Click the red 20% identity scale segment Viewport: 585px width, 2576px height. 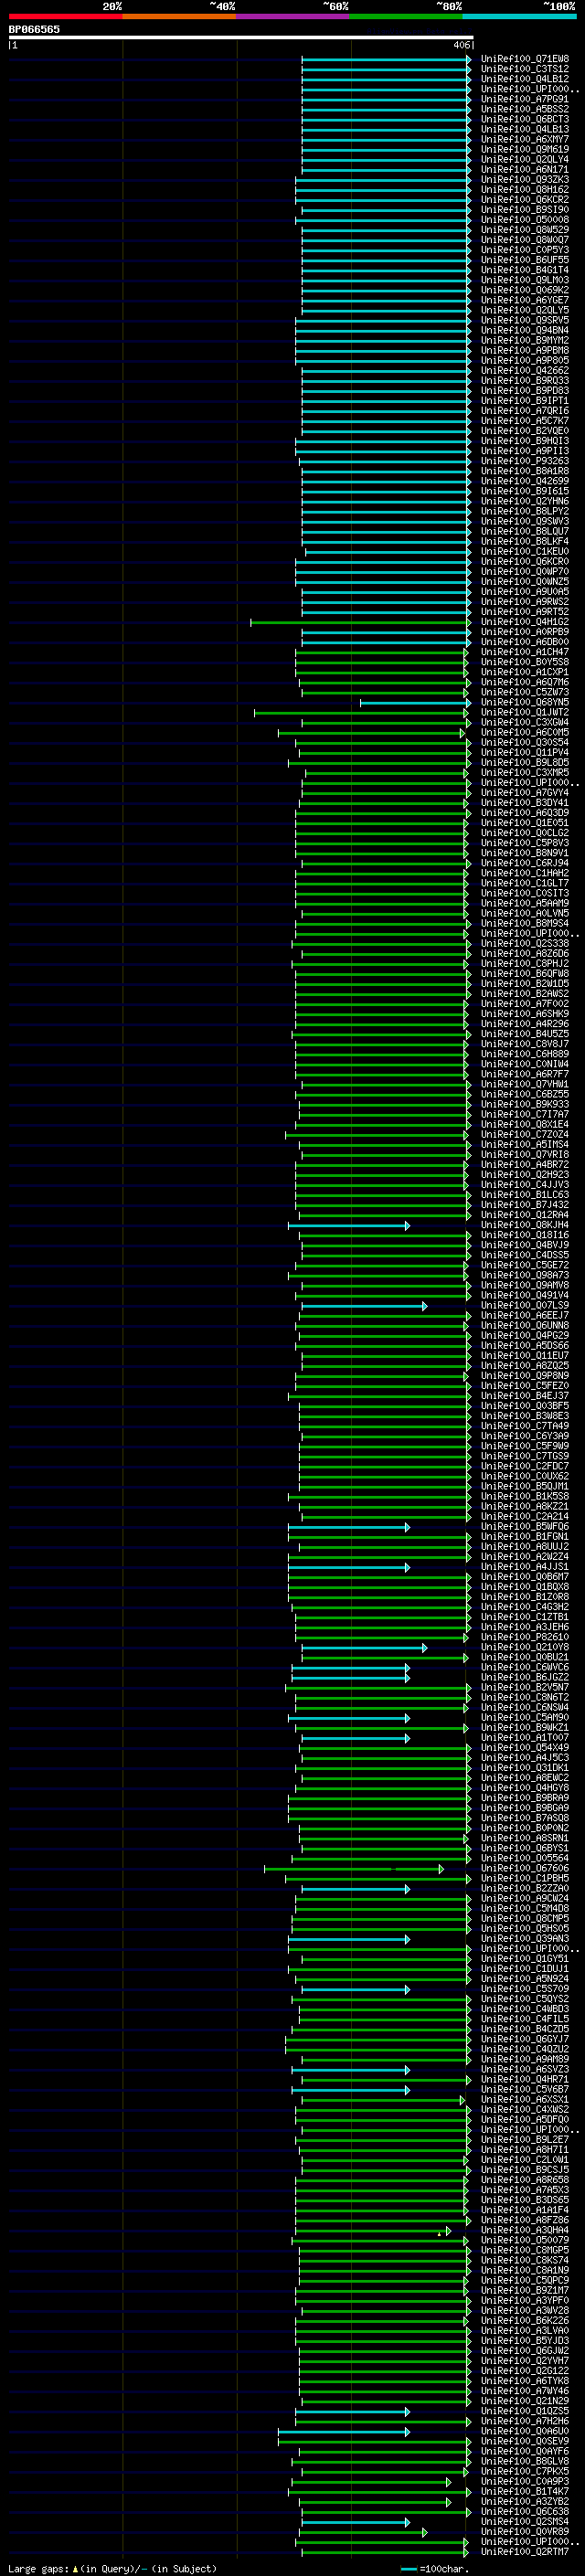click(x=65, y=17)
